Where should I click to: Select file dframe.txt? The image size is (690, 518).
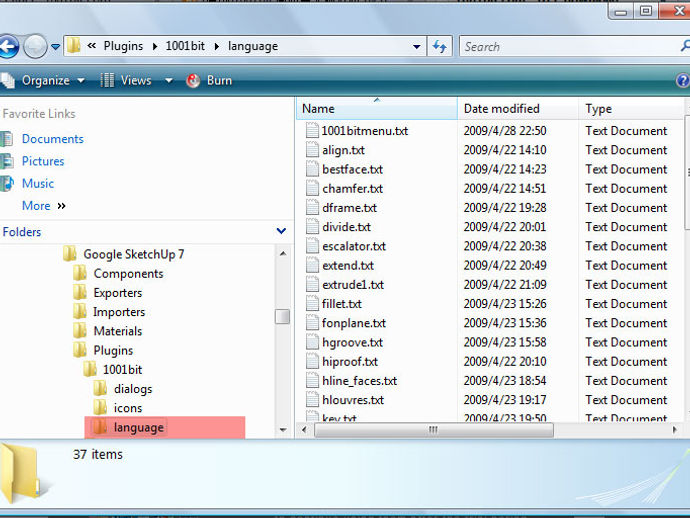click(x=349, y=208)
